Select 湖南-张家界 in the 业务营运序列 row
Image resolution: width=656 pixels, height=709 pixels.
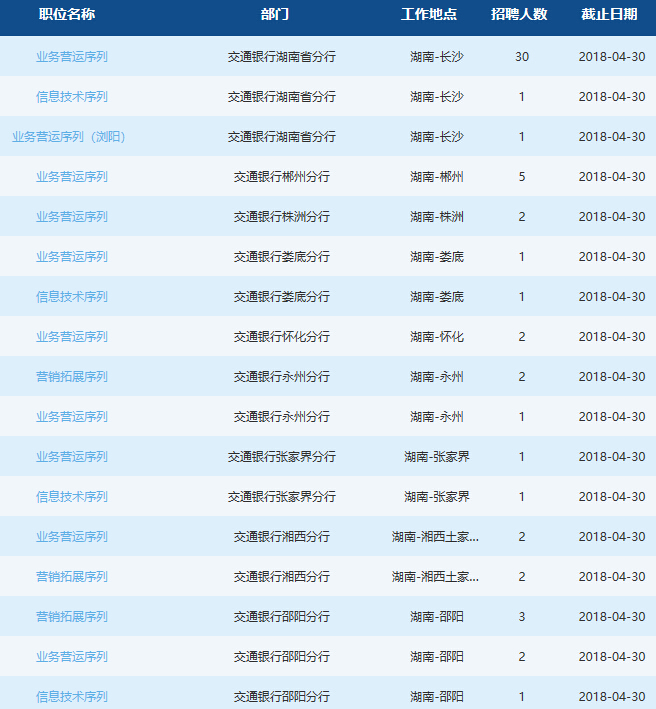pos(437,457)
